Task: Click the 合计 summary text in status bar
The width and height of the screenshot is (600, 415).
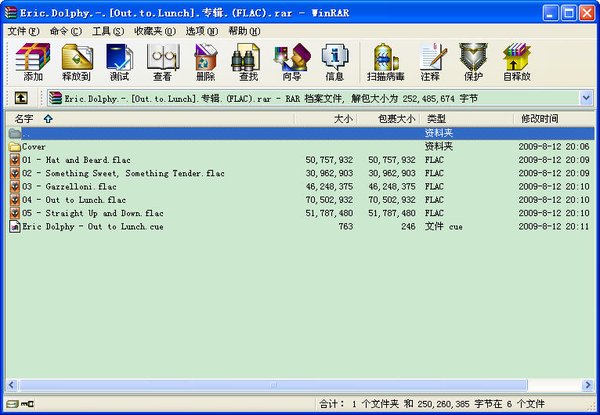Action: 432,404
